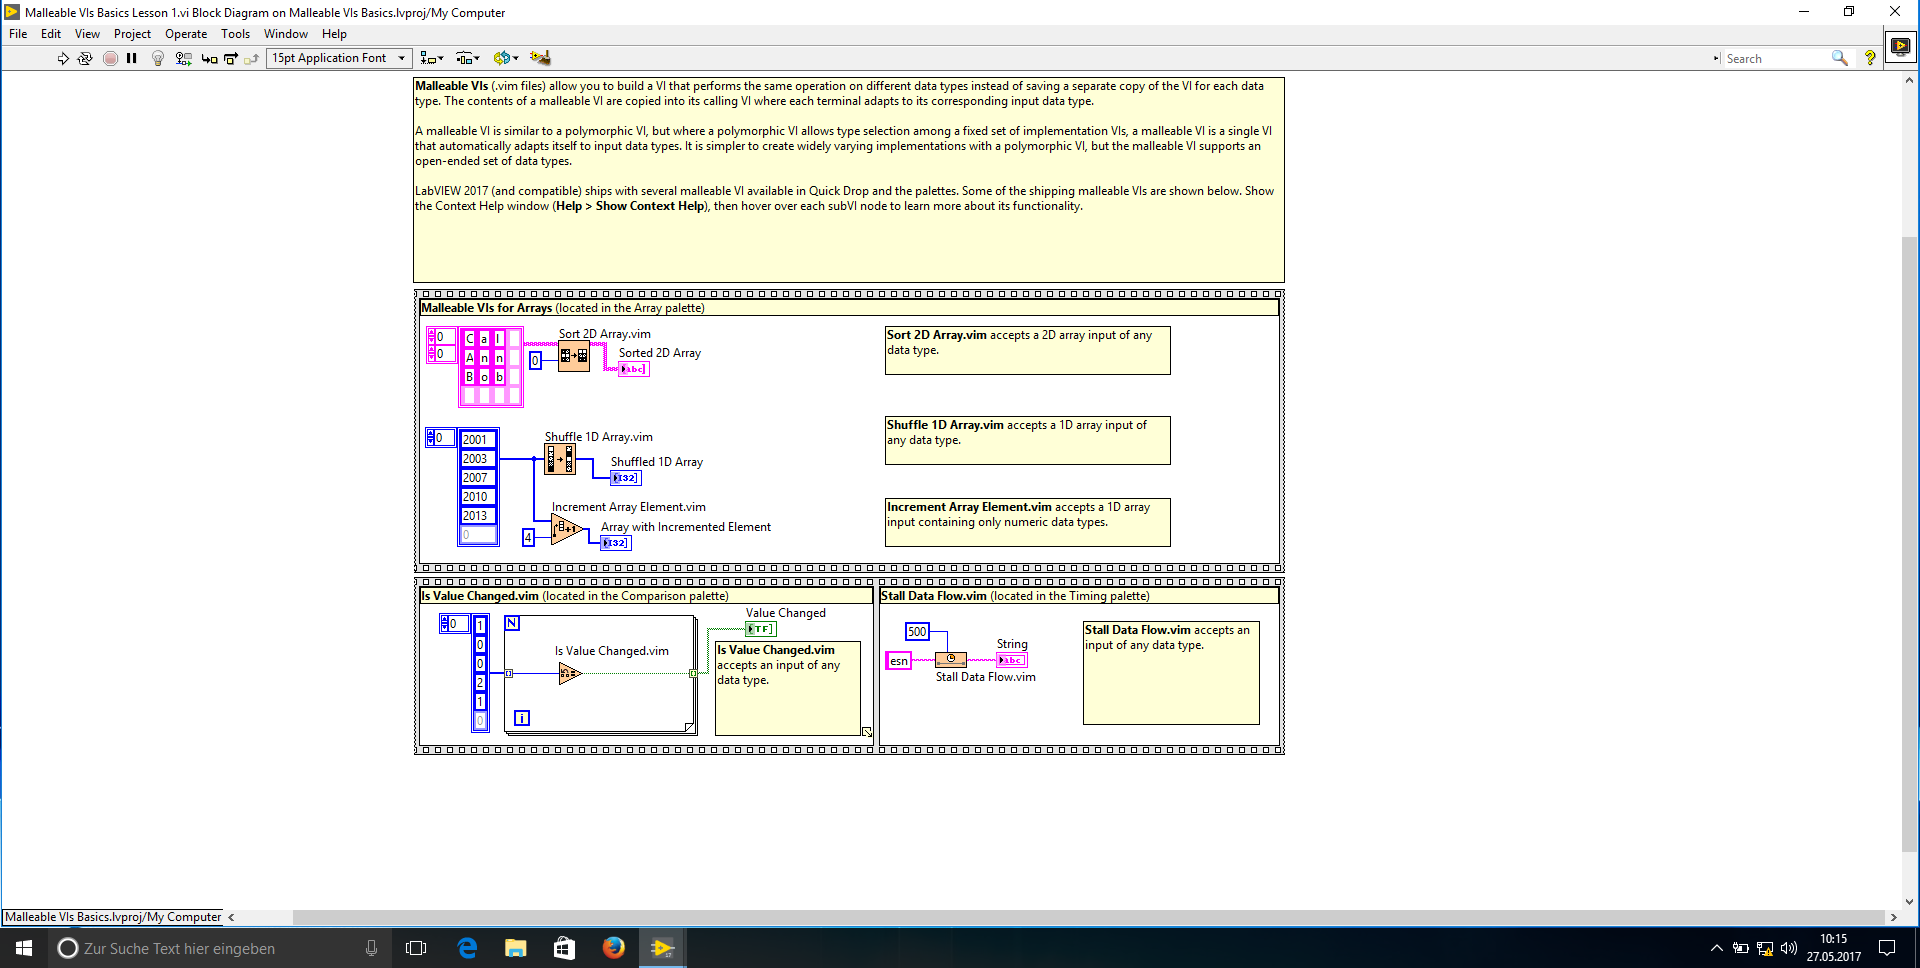
Task: Toggle Retain Wire Values button
Action: (x=183, y=59)
